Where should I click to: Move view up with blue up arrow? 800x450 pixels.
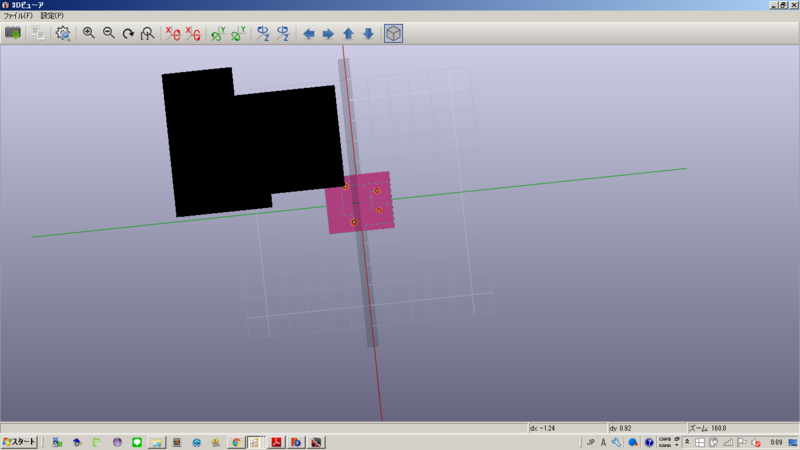pos(348,34)
